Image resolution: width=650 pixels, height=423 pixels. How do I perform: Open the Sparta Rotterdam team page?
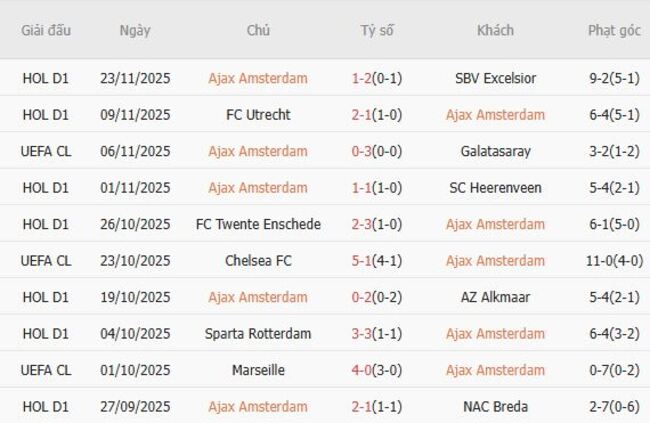[258, 334]
